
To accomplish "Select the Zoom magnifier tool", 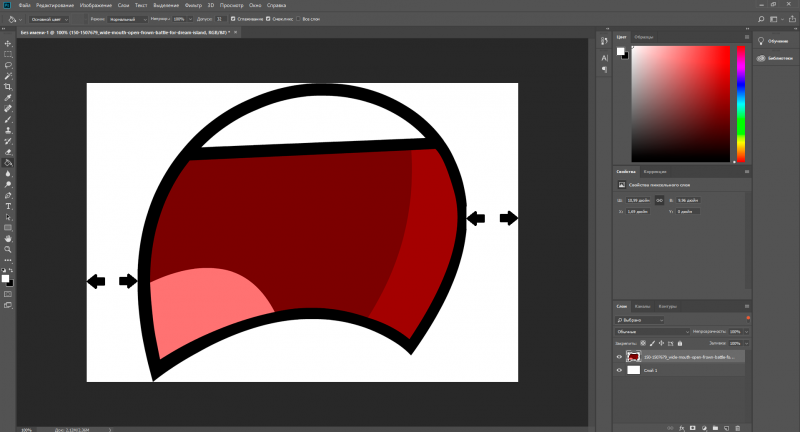I will point(8,249).
